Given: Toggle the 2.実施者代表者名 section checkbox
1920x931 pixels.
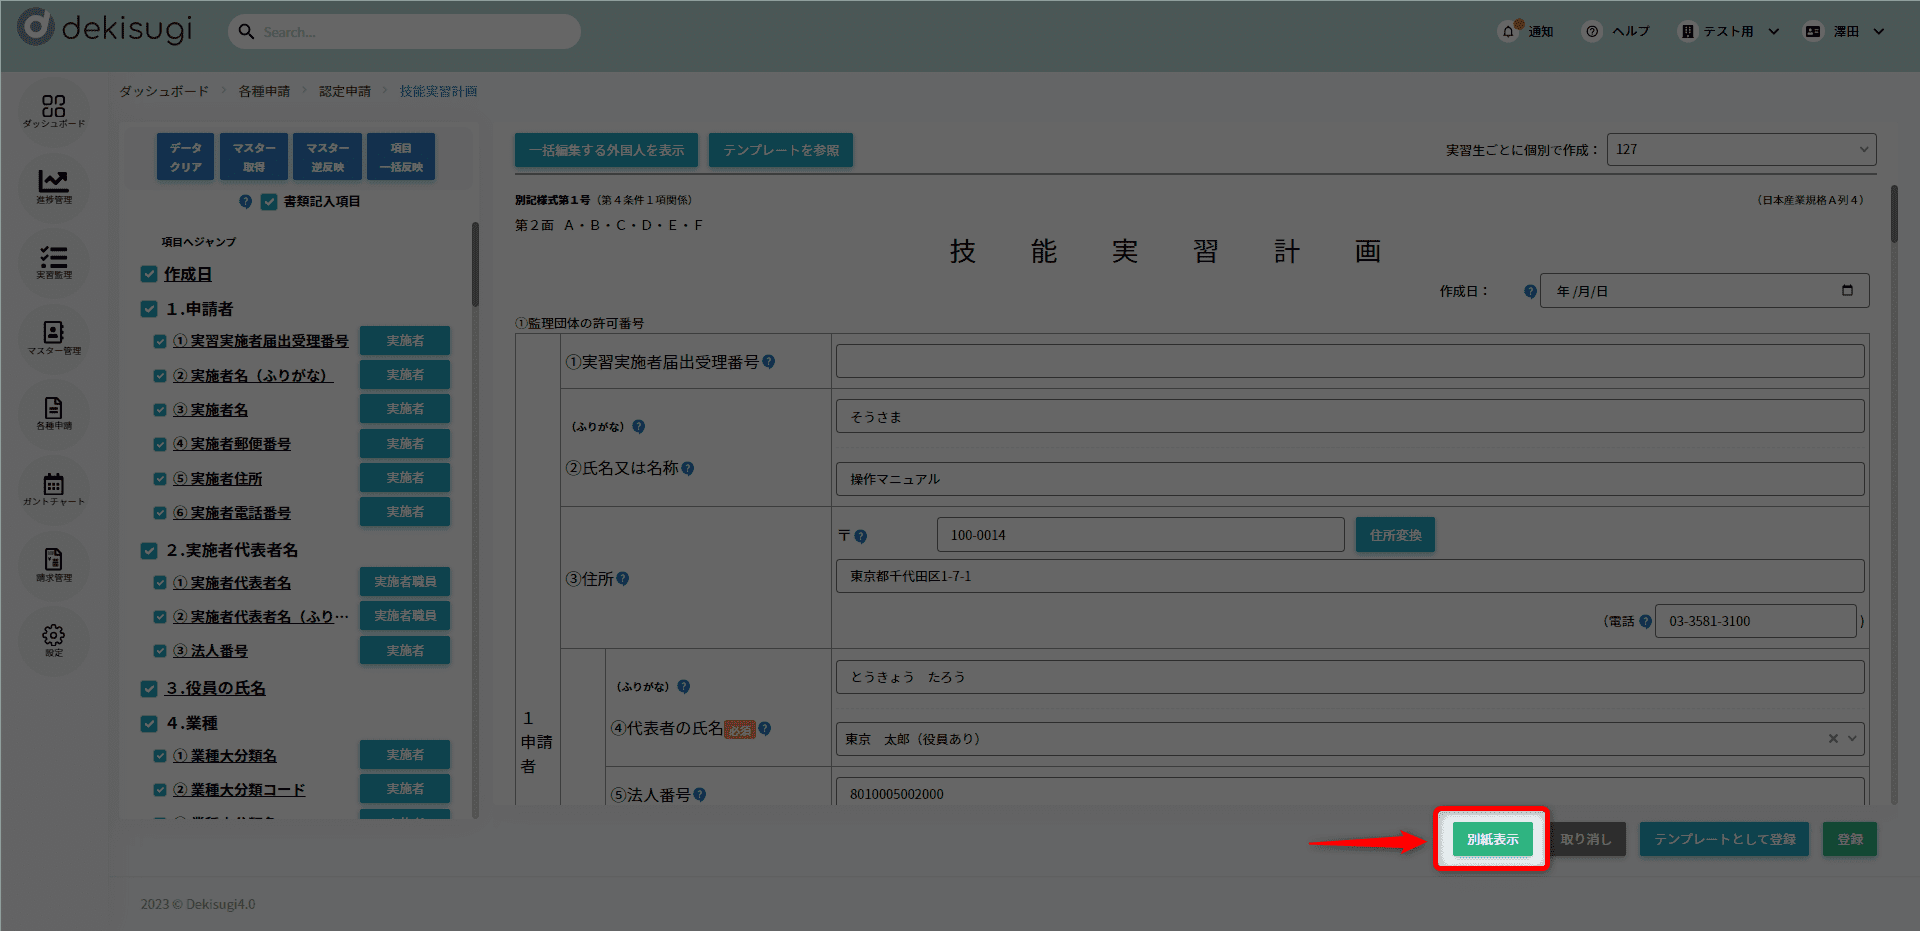Looking at the screenshot, I should (x=149, y=551).
